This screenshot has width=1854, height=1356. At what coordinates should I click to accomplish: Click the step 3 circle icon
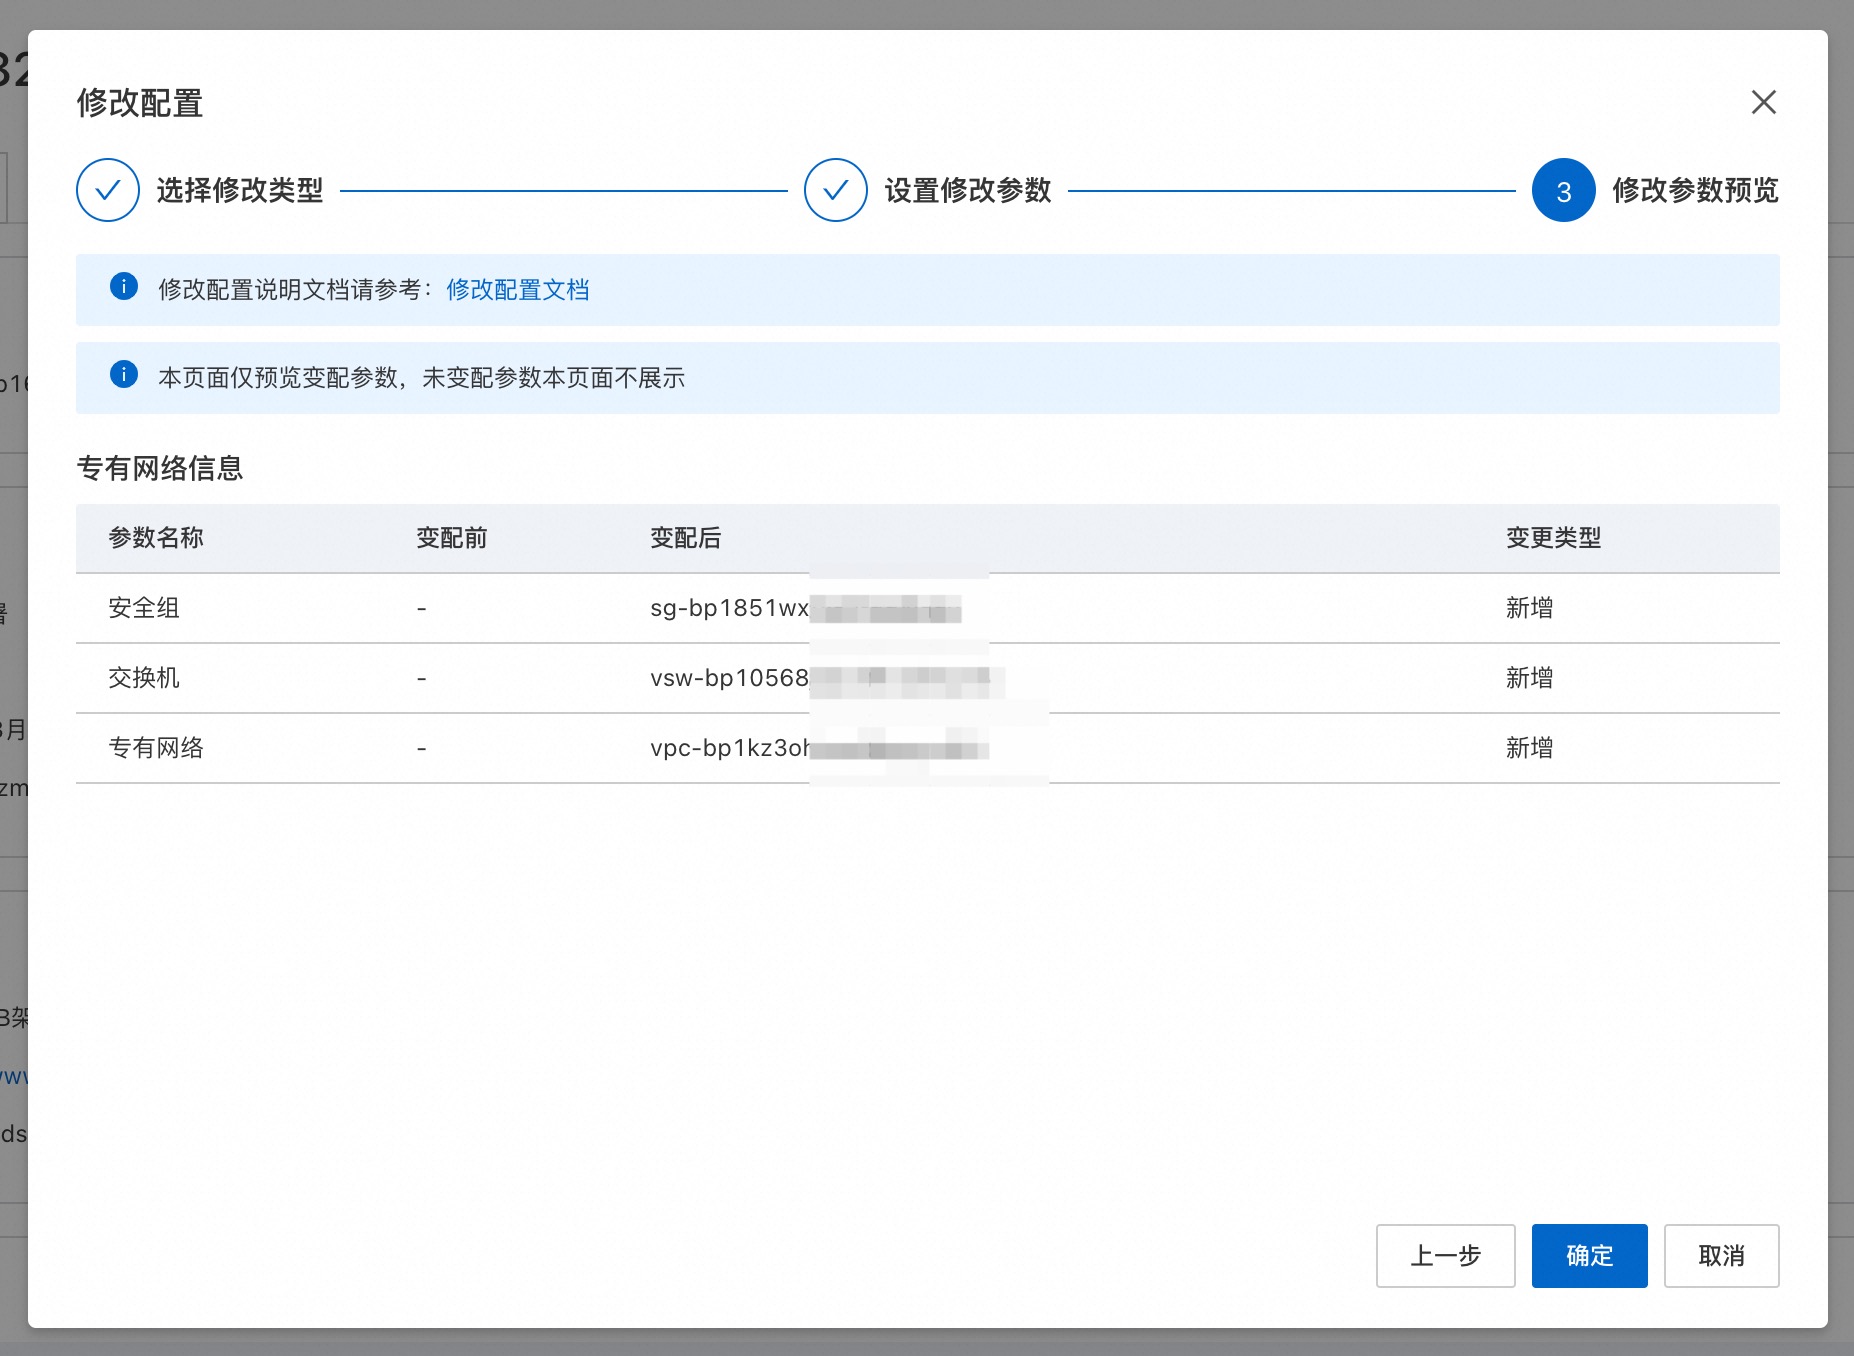point(1564,190)
